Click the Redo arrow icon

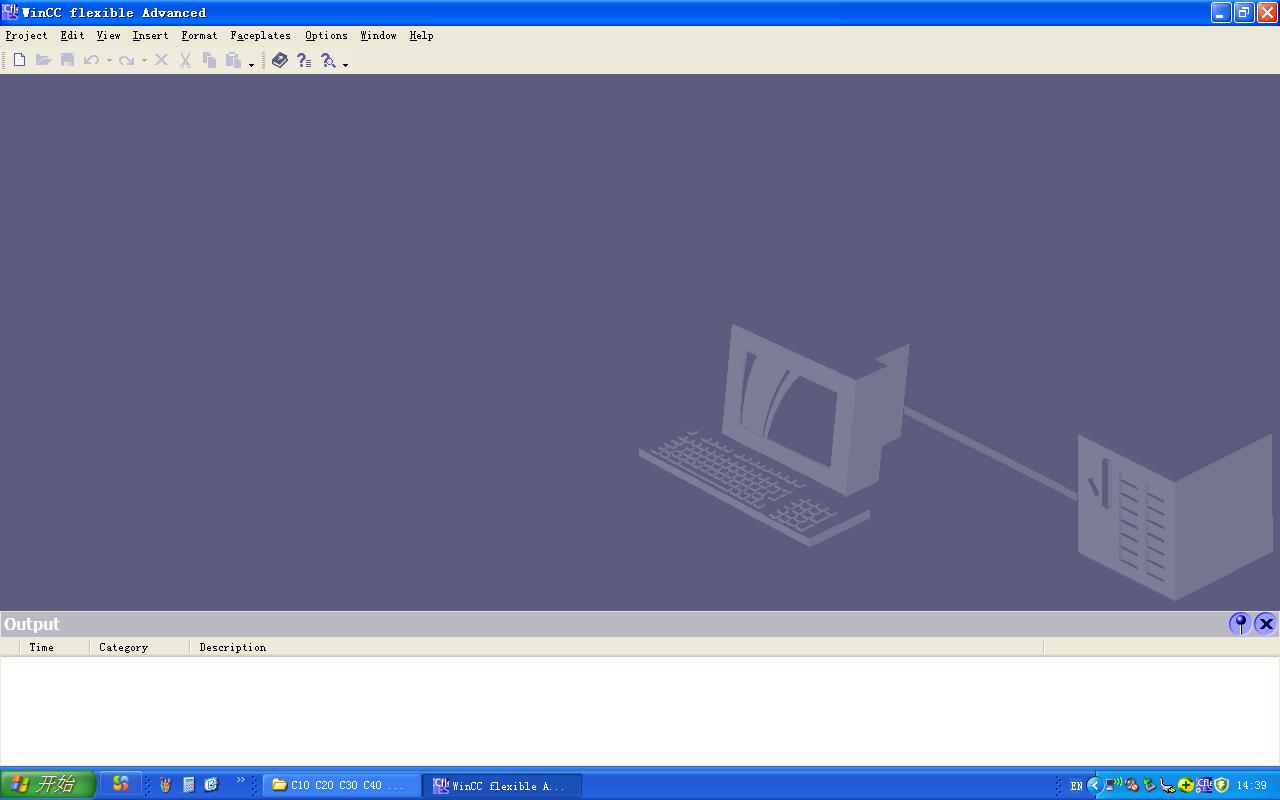[126, 60]
